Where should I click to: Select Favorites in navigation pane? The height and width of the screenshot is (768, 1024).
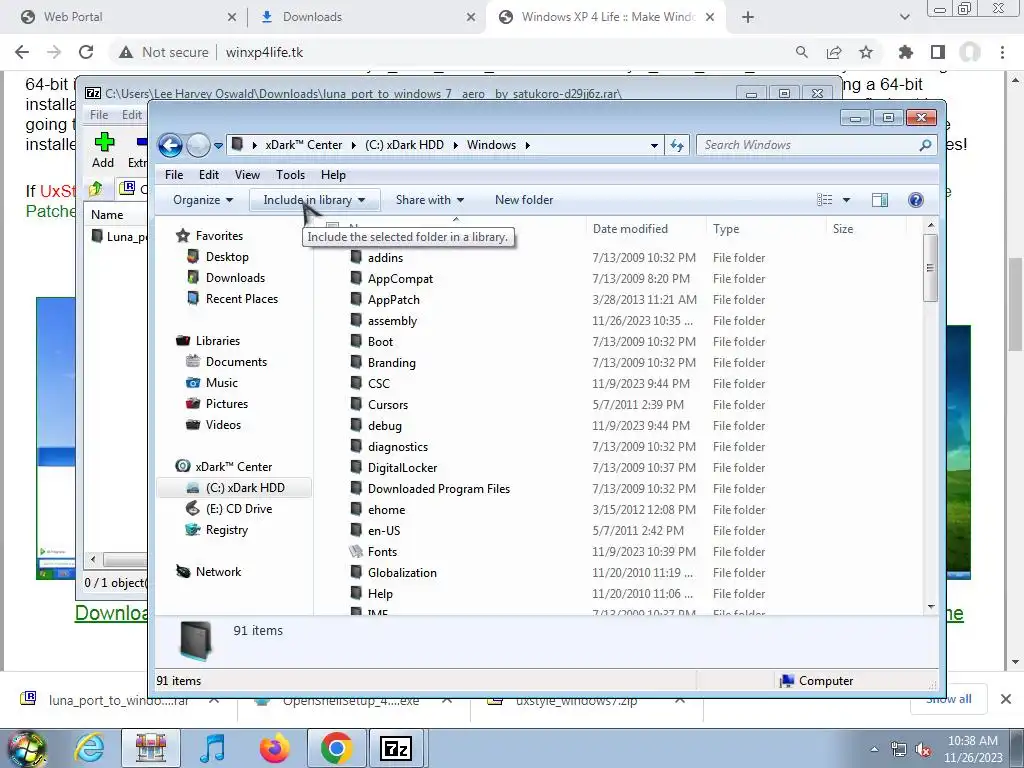point(219,236)
